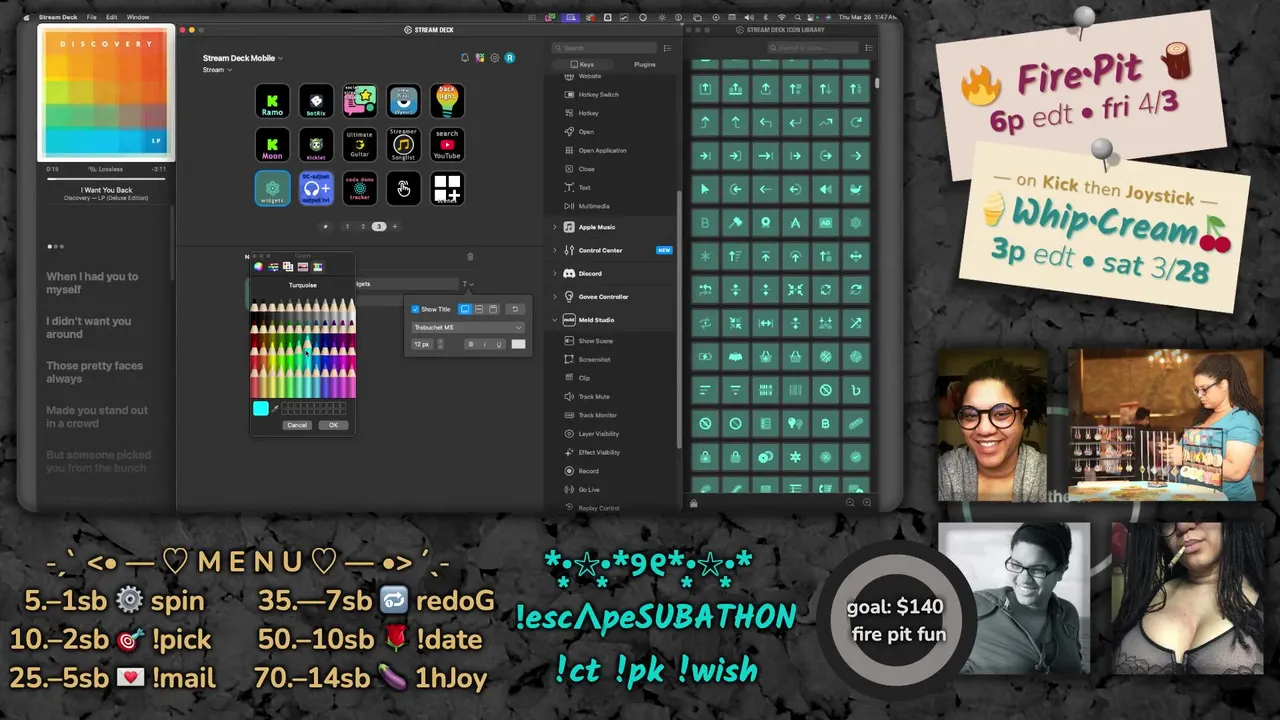This screenshot has width=1280, height=720.
Task: Open the title color swatch
Action: click(x=518, y=344)
